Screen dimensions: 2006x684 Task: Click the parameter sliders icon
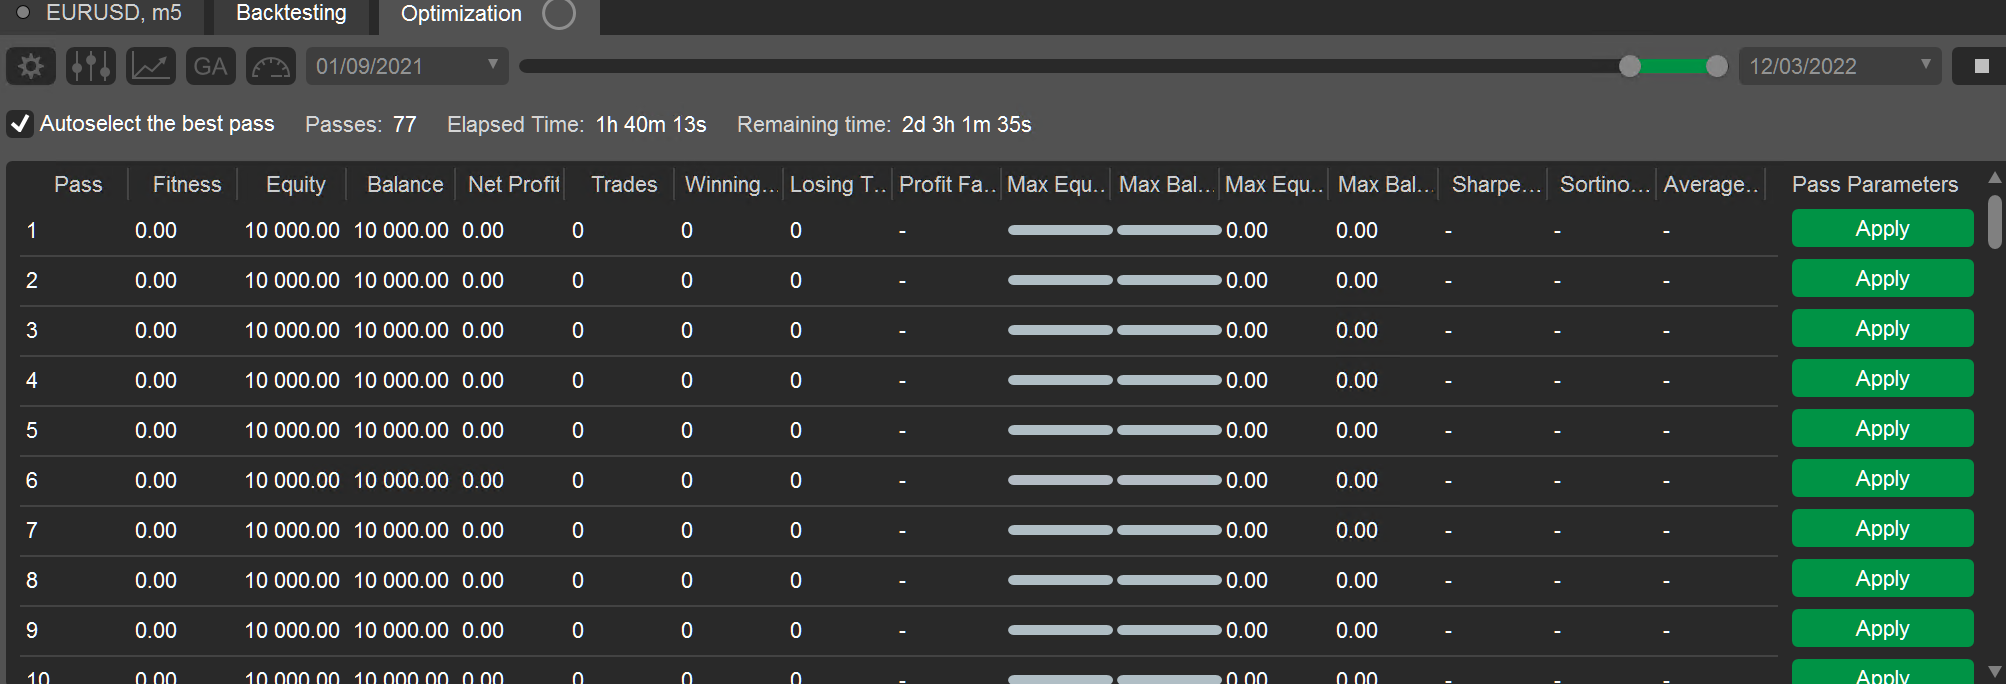click(x=91, y=67)
